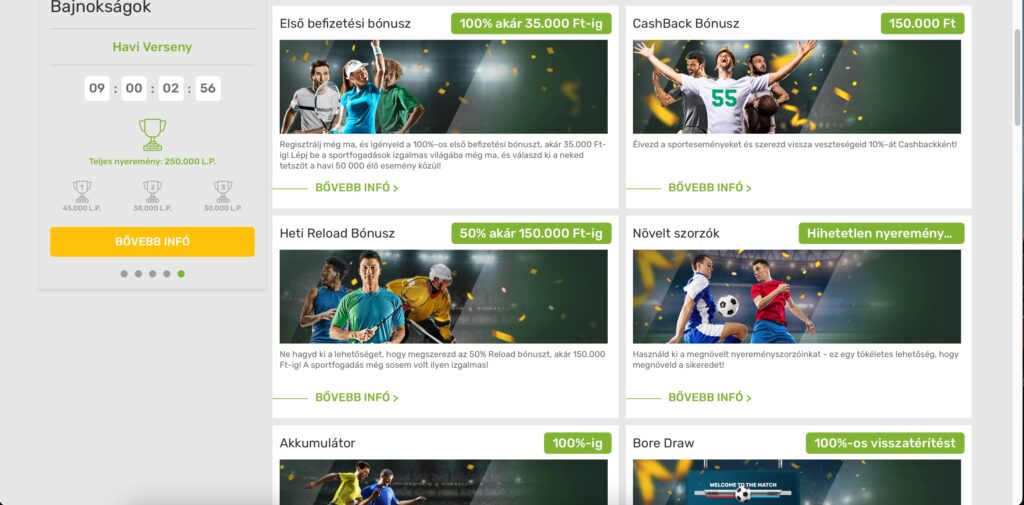Click the Heti Reload hockey player banner
Image resolution: width=1024 pixels, height=505 pixels.
point(443,297)
